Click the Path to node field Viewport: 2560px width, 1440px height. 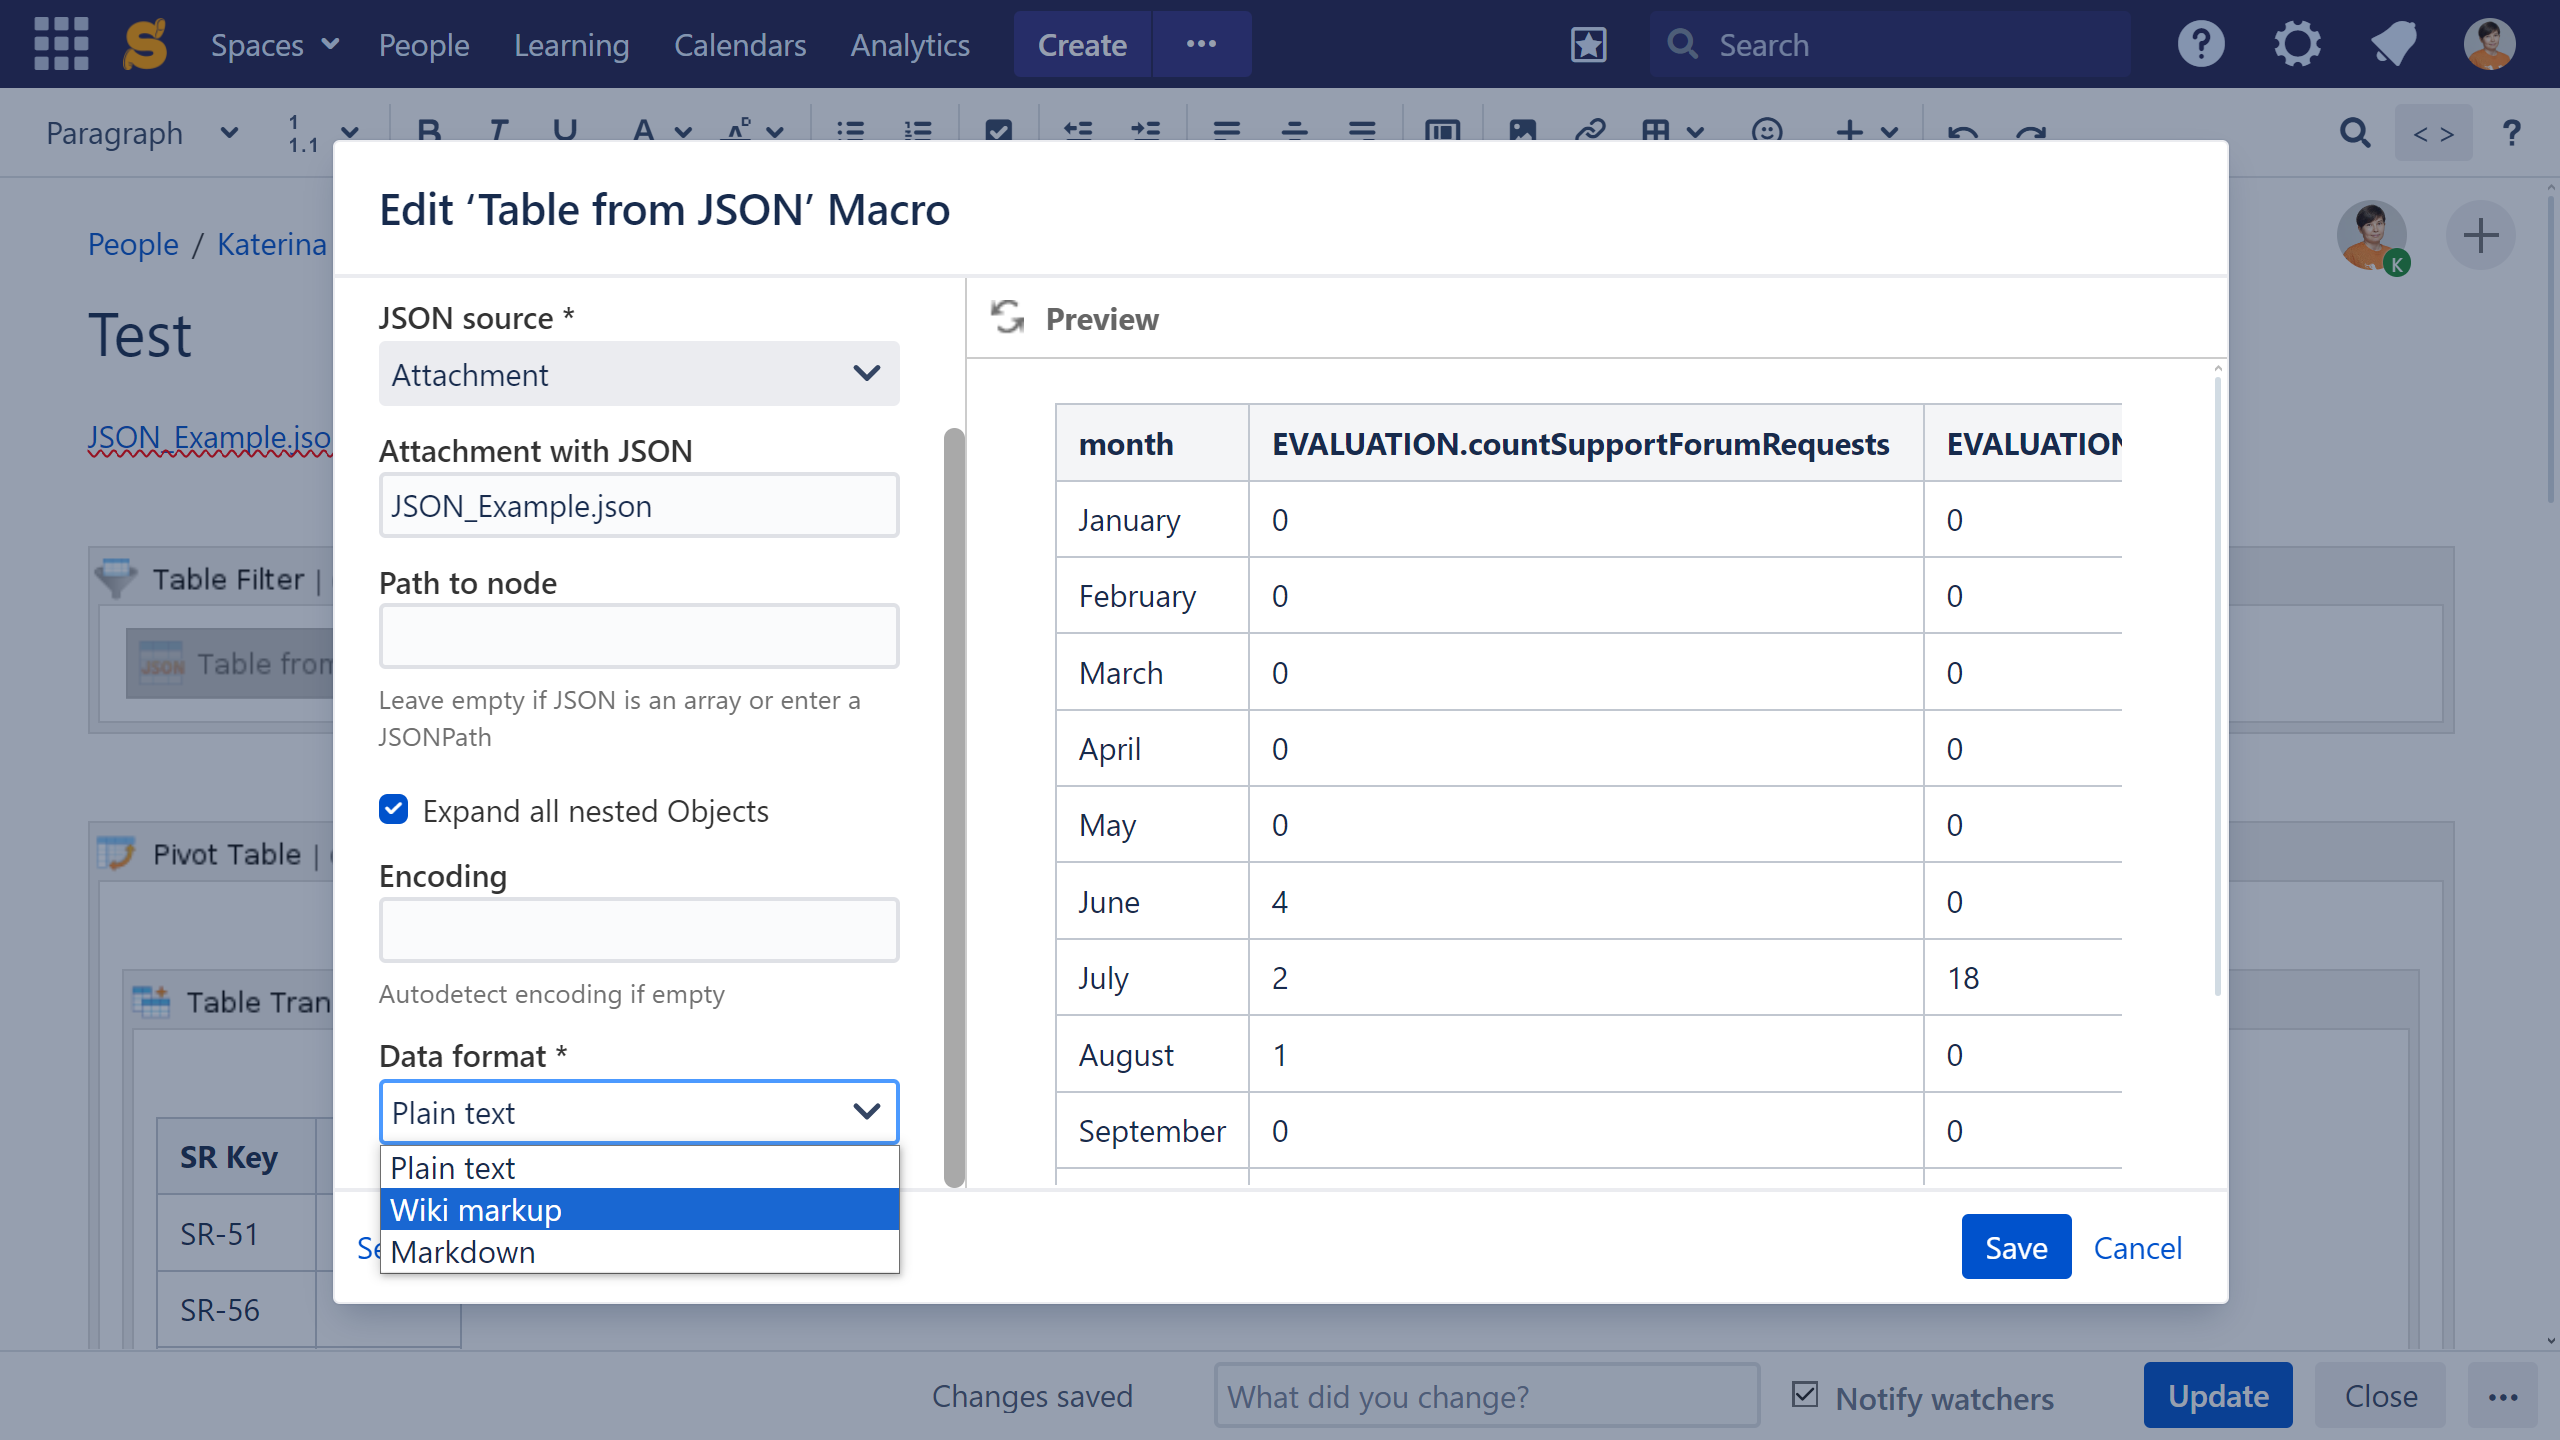(638, 636)
